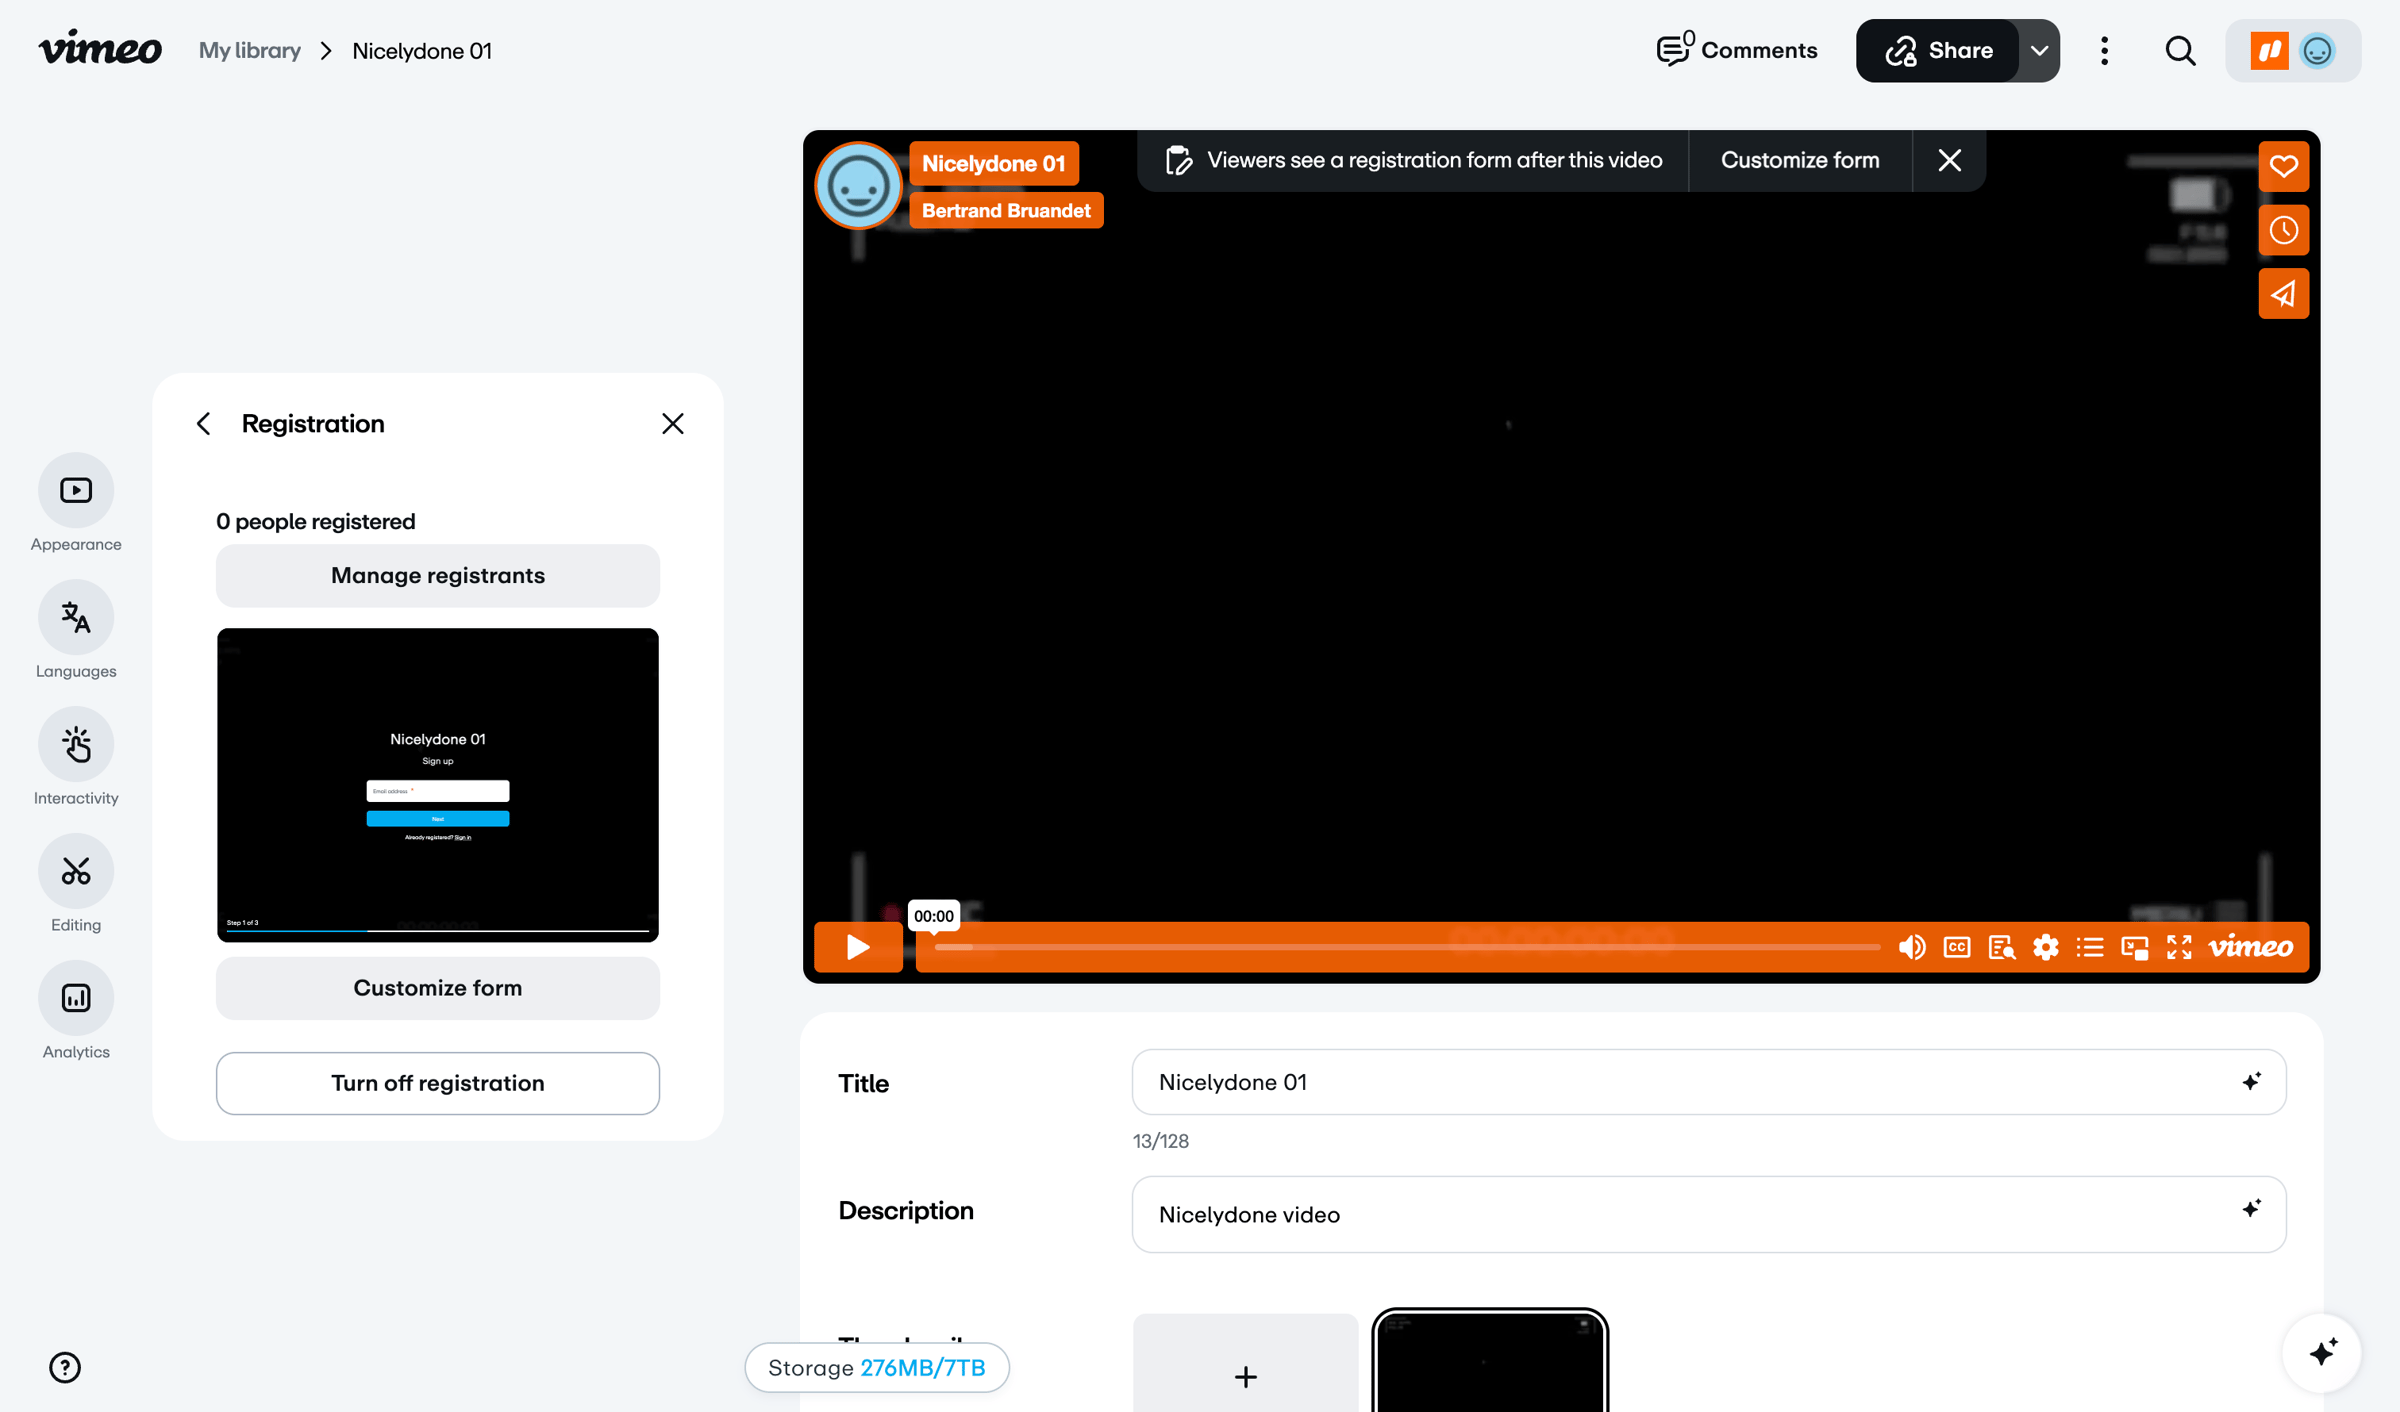Click the video progress bar

click(x=1407, y=947)
